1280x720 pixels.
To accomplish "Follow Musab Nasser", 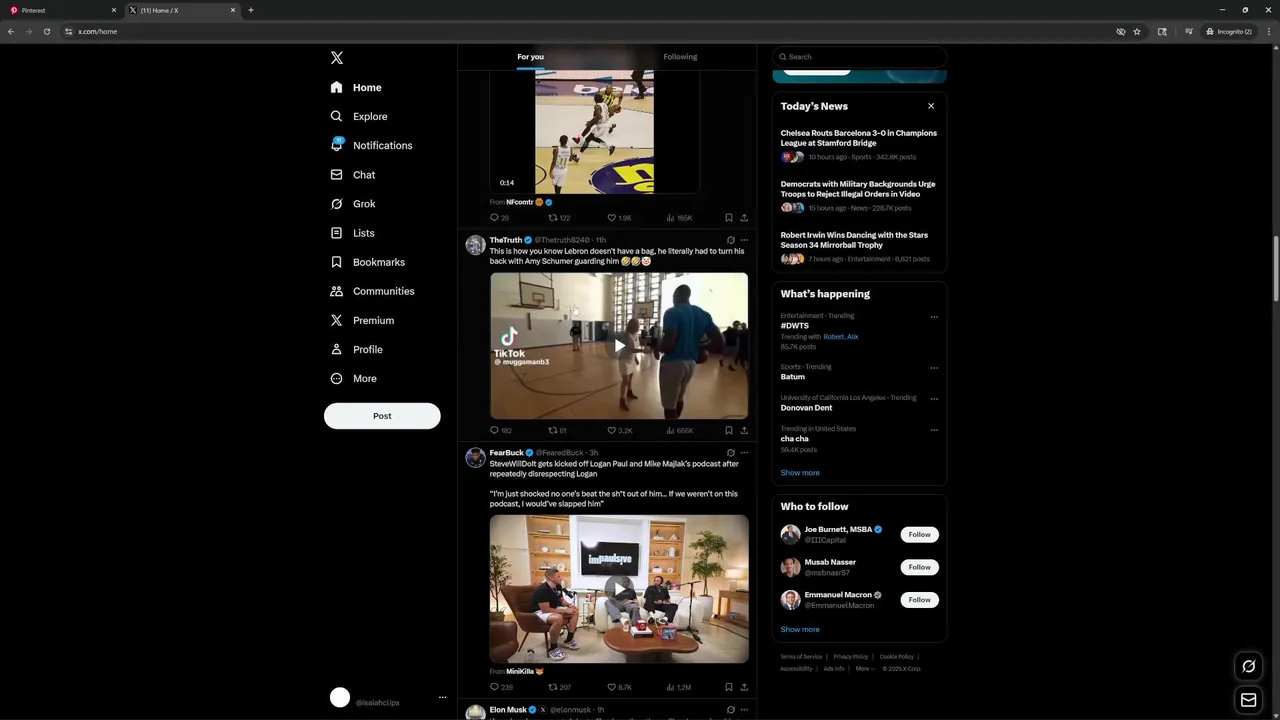I will (919, 567).
